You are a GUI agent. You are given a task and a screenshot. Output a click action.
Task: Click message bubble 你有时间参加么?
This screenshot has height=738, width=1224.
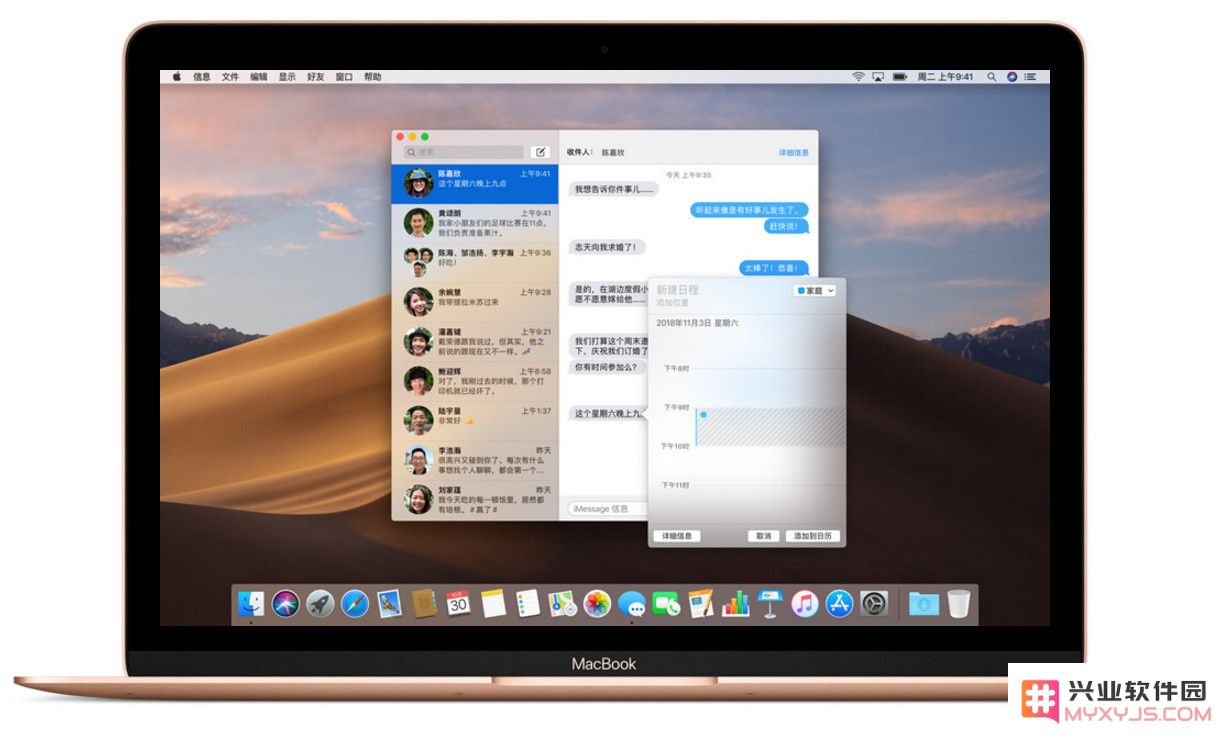click(x=607, y=367)
